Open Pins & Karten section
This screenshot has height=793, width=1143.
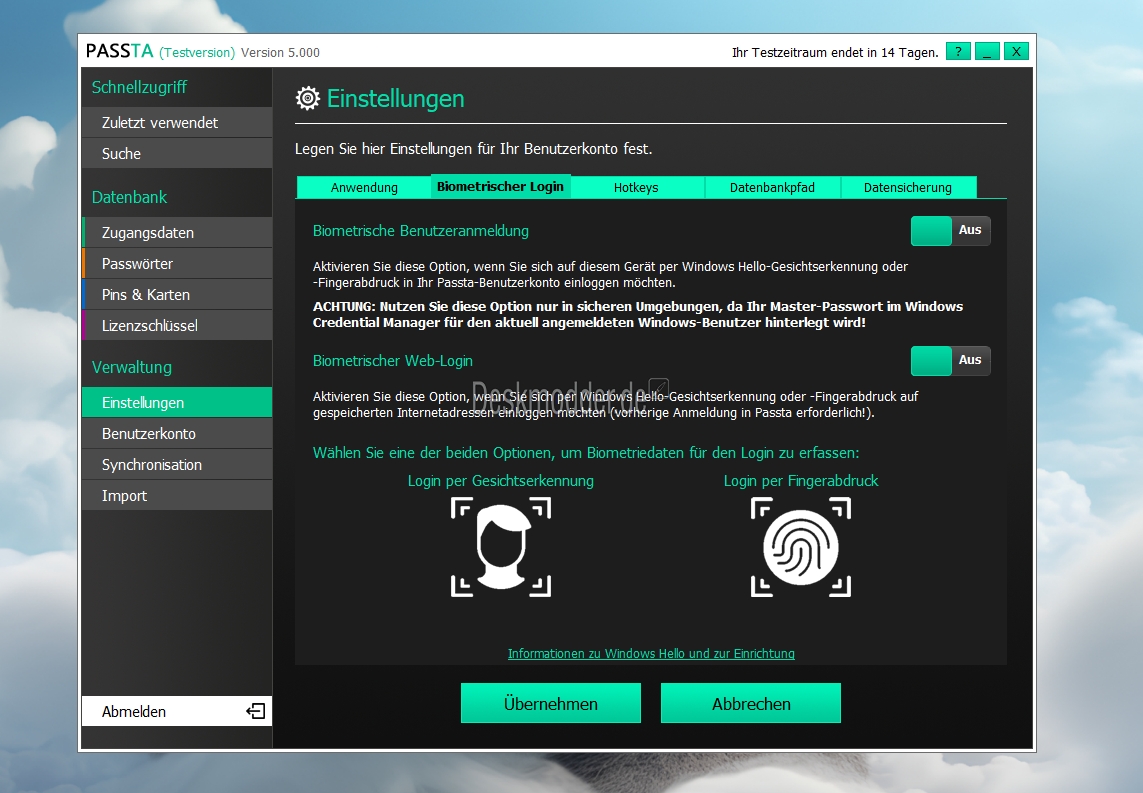pyautogui.click(x=176, y=294)
